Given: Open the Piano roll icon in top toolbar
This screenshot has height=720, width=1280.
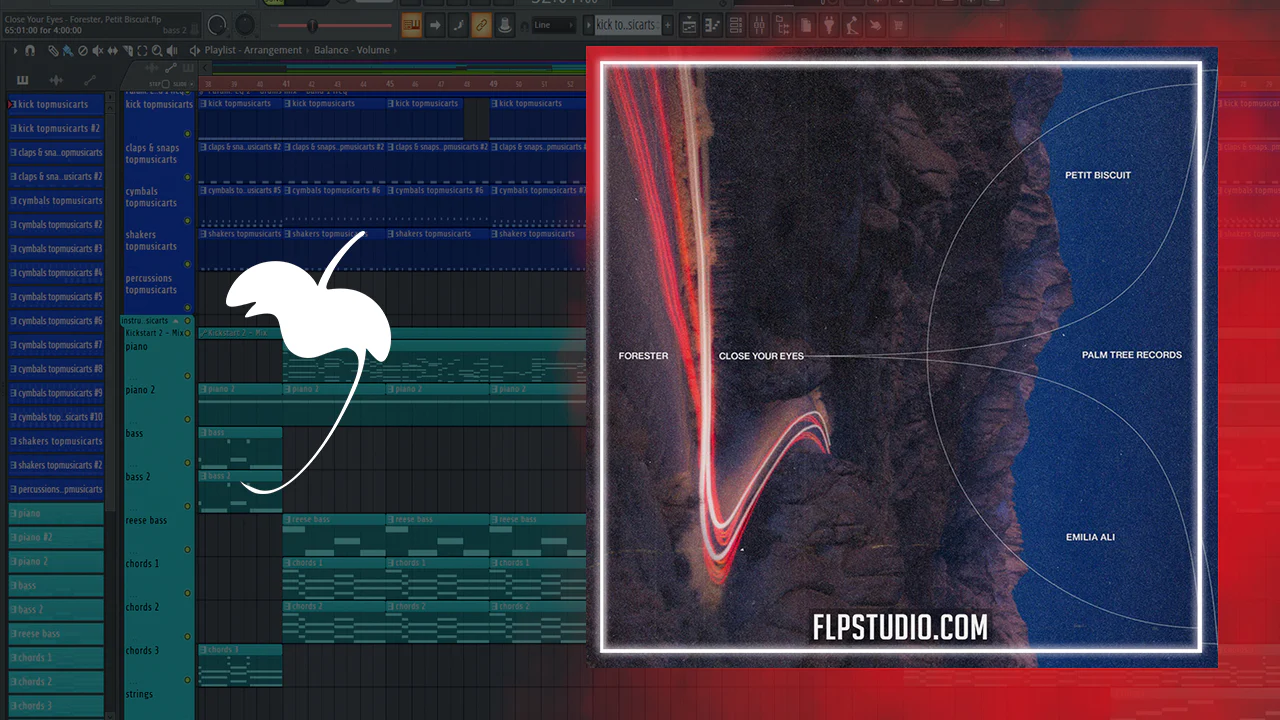Looking at the screenshot, I should tap(713, 25).
